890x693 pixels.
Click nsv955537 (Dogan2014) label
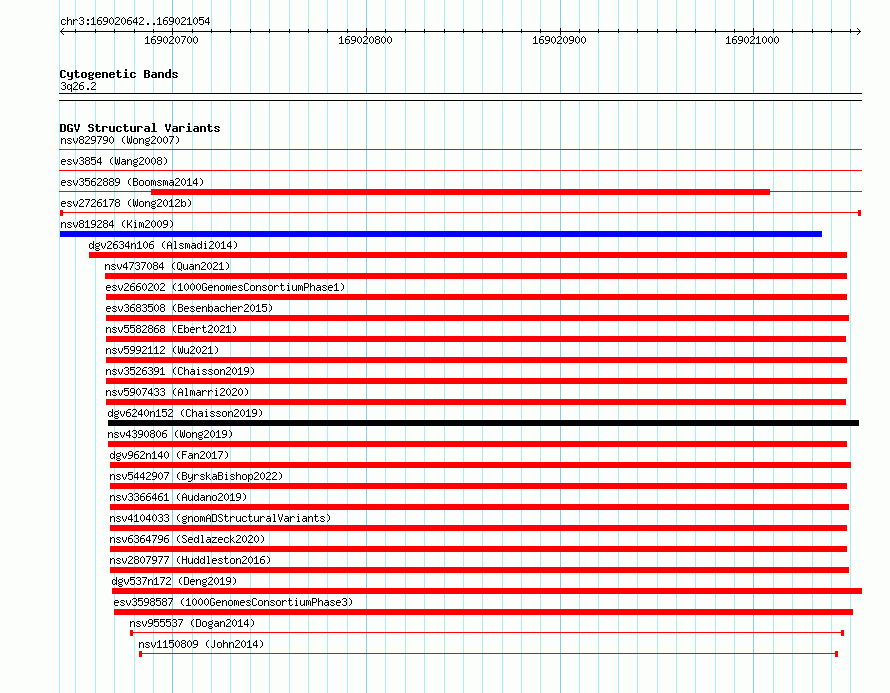192,623
